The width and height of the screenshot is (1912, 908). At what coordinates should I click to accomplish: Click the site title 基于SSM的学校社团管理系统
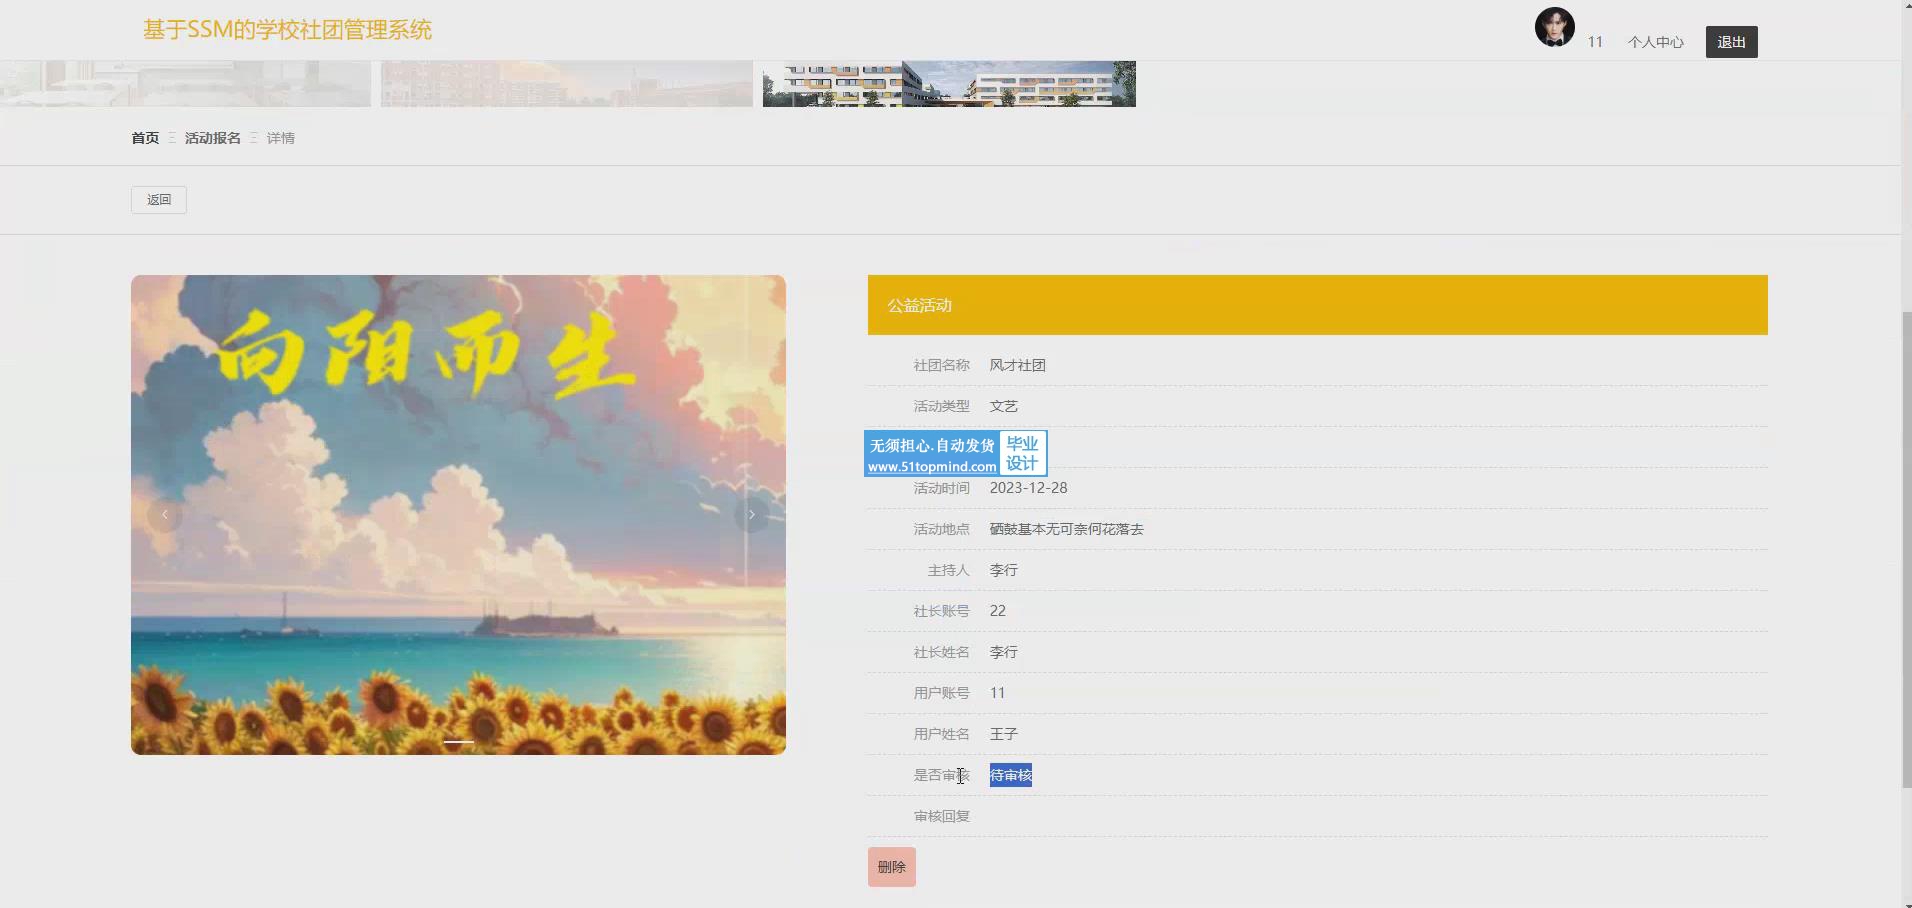point(287,30)
